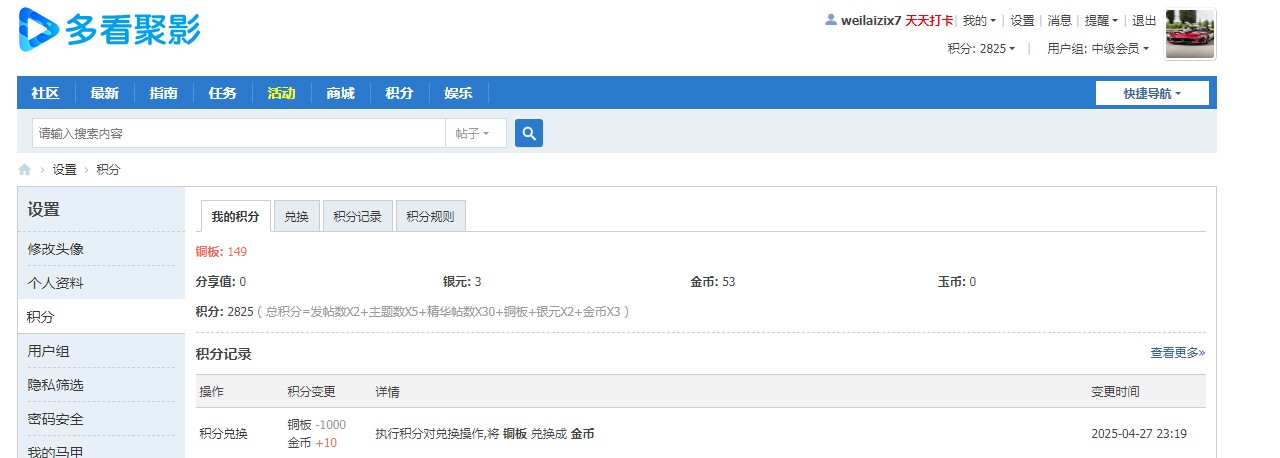Expand the 我的 dropdown menu
This screenshot has width=1280, height=458.
click(979, 20)
